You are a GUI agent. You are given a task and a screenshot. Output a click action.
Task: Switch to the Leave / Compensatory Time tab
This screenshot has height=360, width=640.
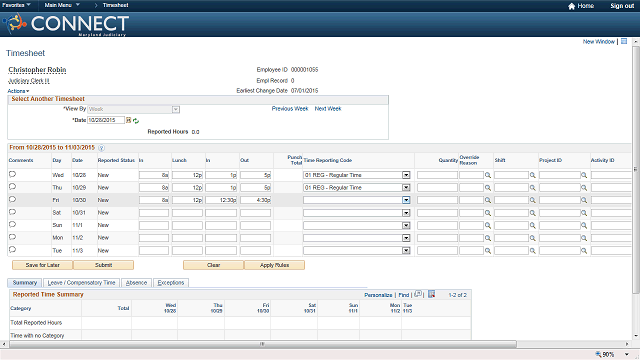point(81,282)
